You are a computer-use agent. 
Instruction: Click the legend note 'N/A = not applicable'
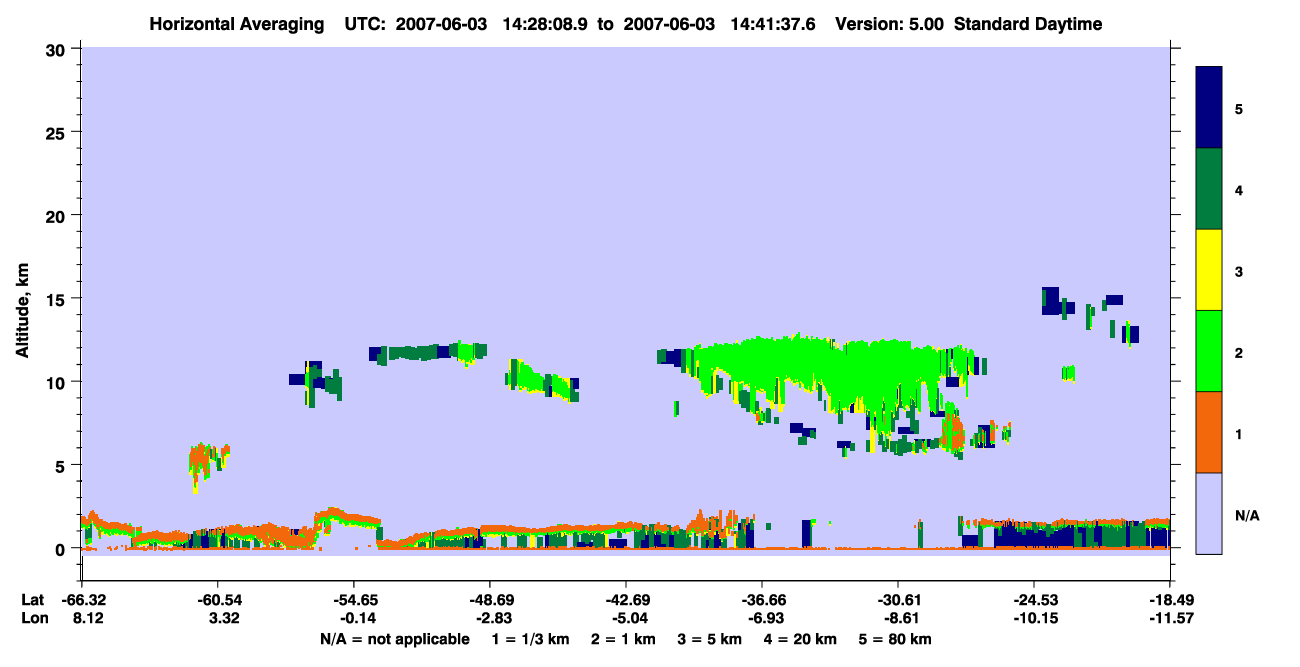[394, 639]
